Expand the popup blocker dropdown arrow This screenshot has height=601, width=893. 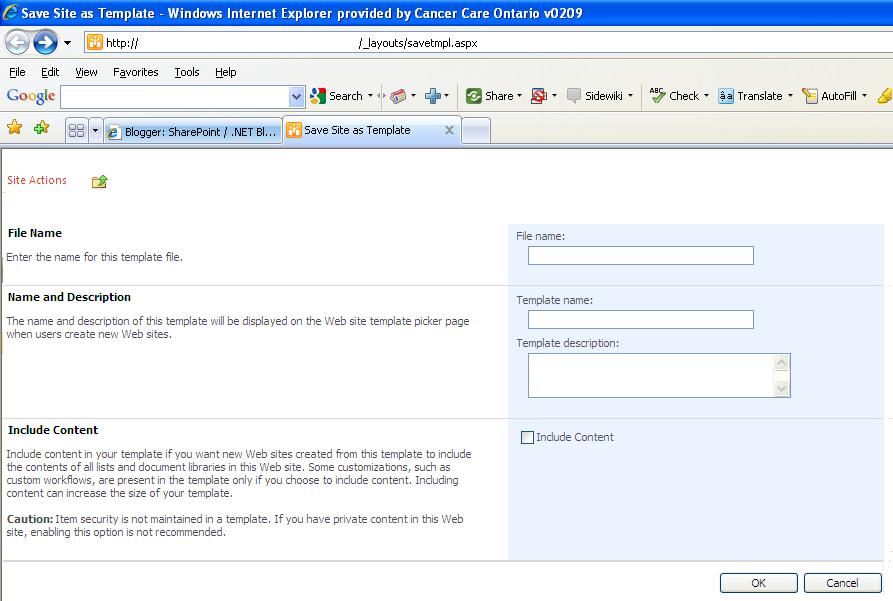pos(554,96)
